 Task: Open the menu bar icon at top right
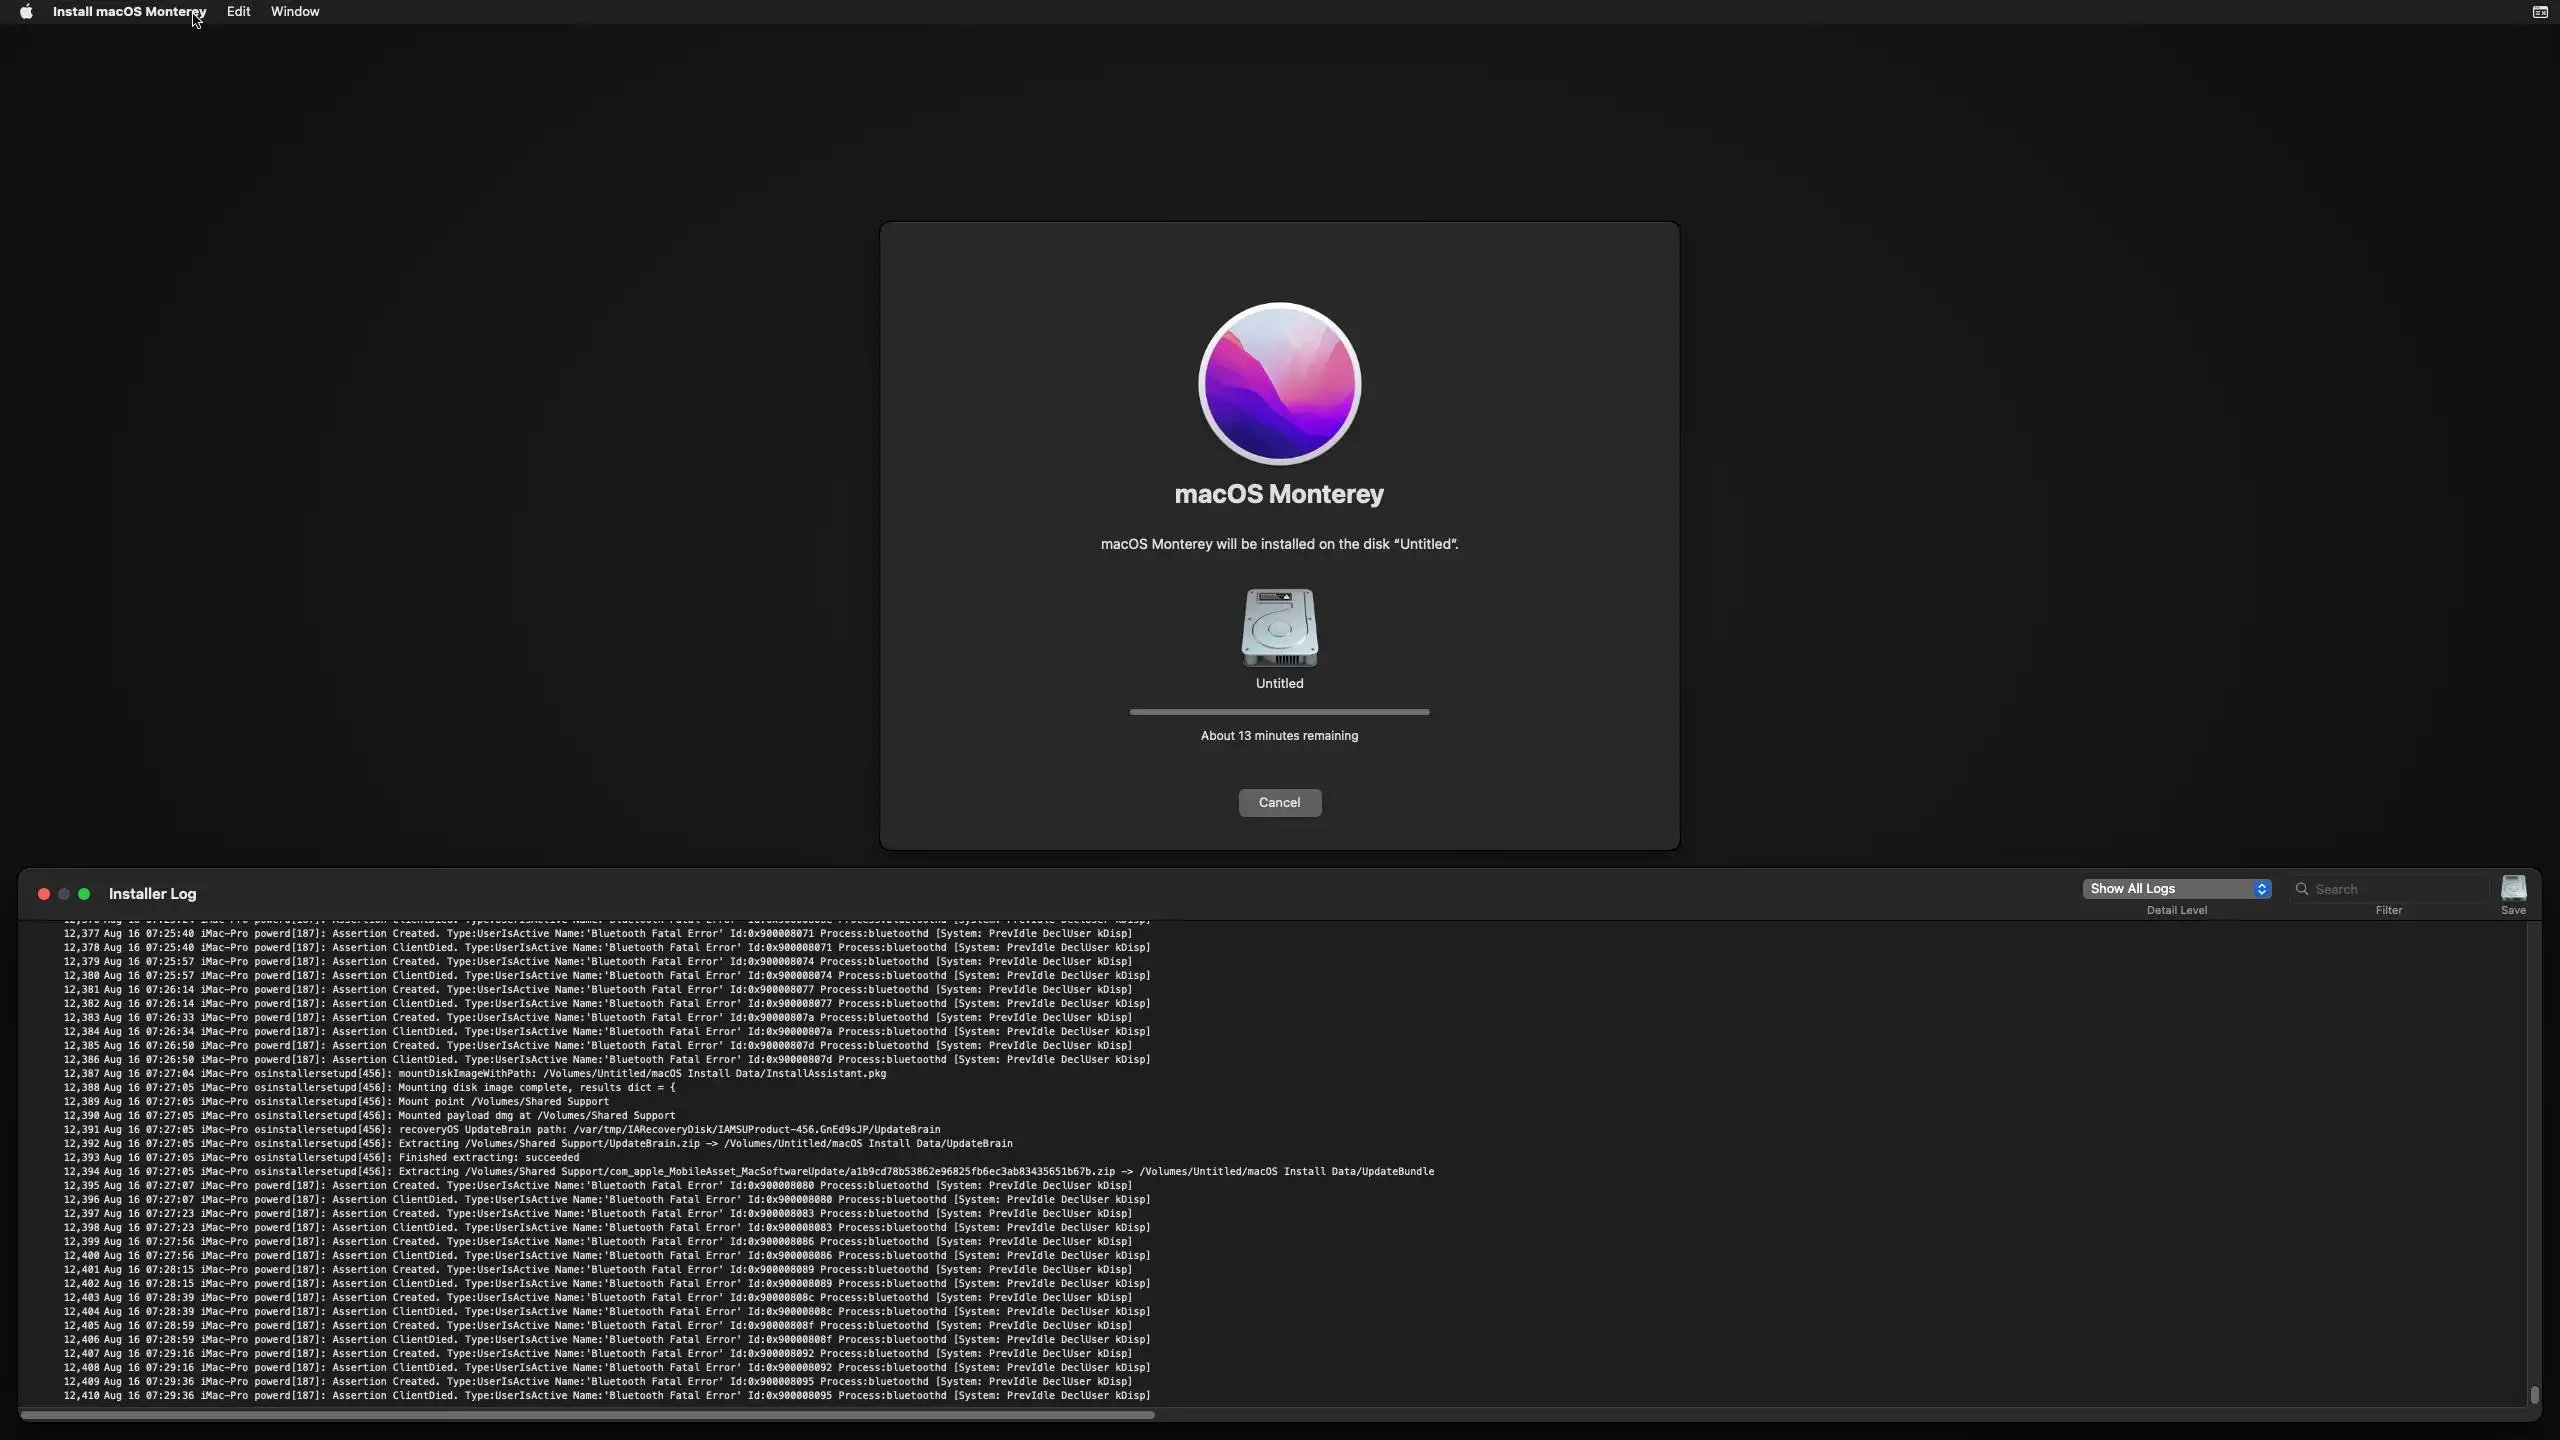coord(2539,12)
